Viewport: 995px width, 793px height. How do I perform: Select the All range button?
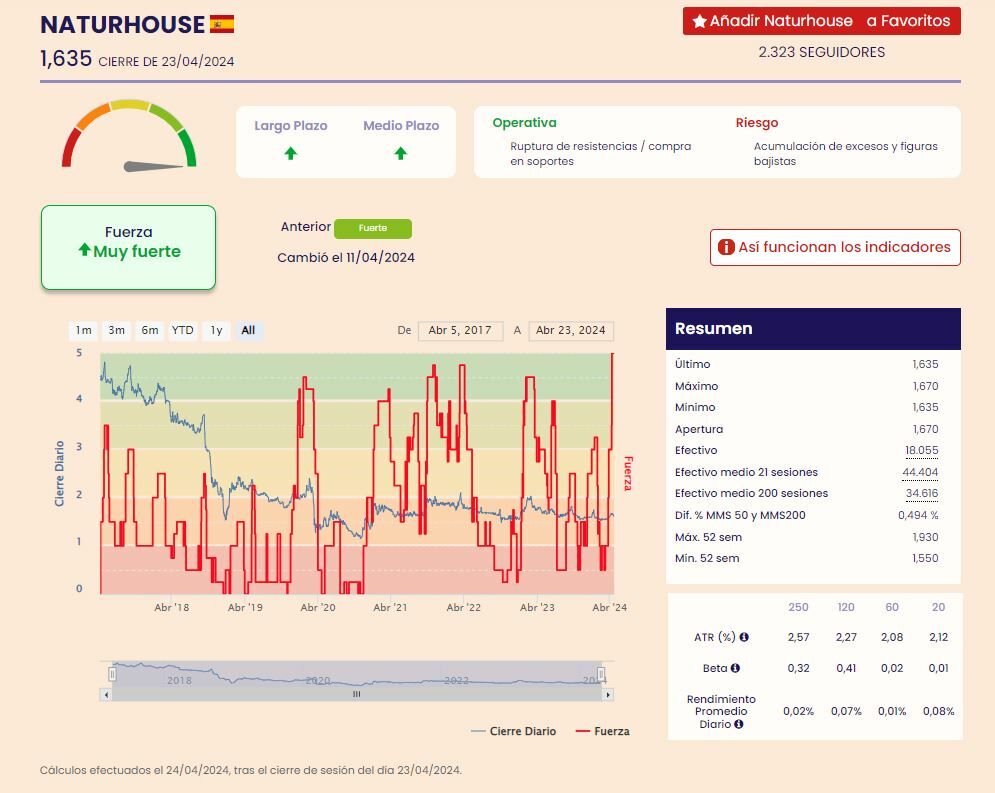click(248, 330)
